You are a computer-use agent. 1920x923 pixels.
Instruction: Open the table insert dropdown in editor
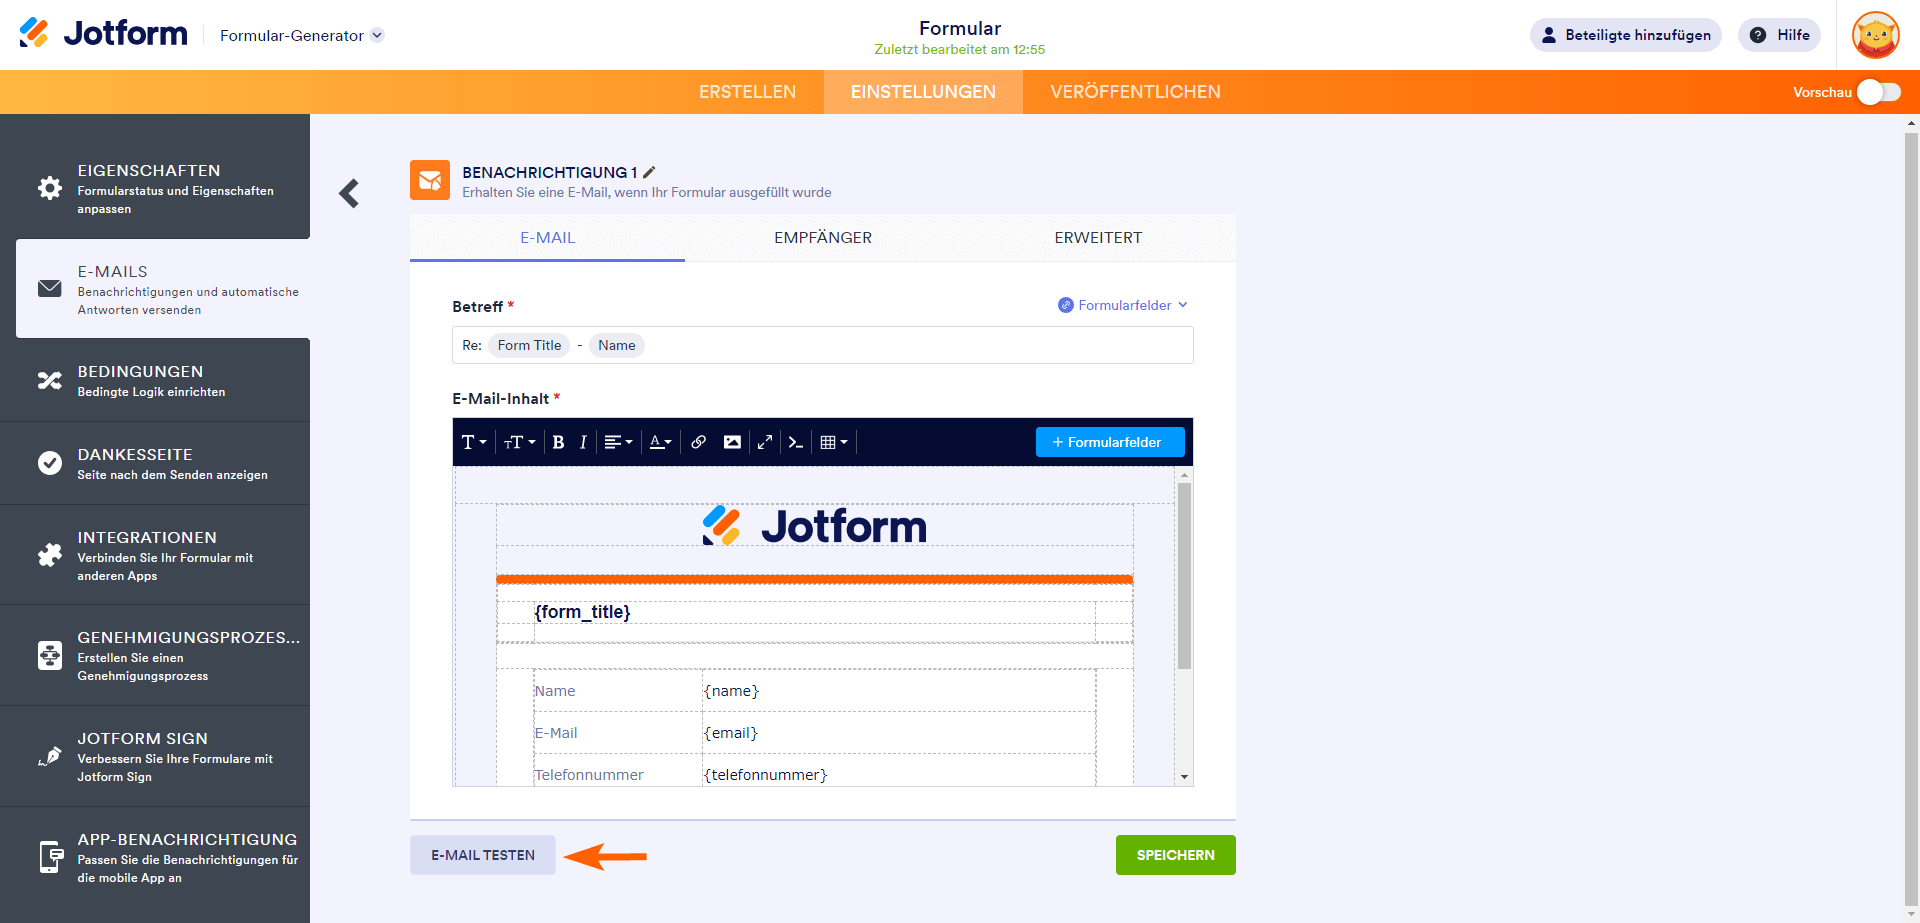(x=833, y=441)
